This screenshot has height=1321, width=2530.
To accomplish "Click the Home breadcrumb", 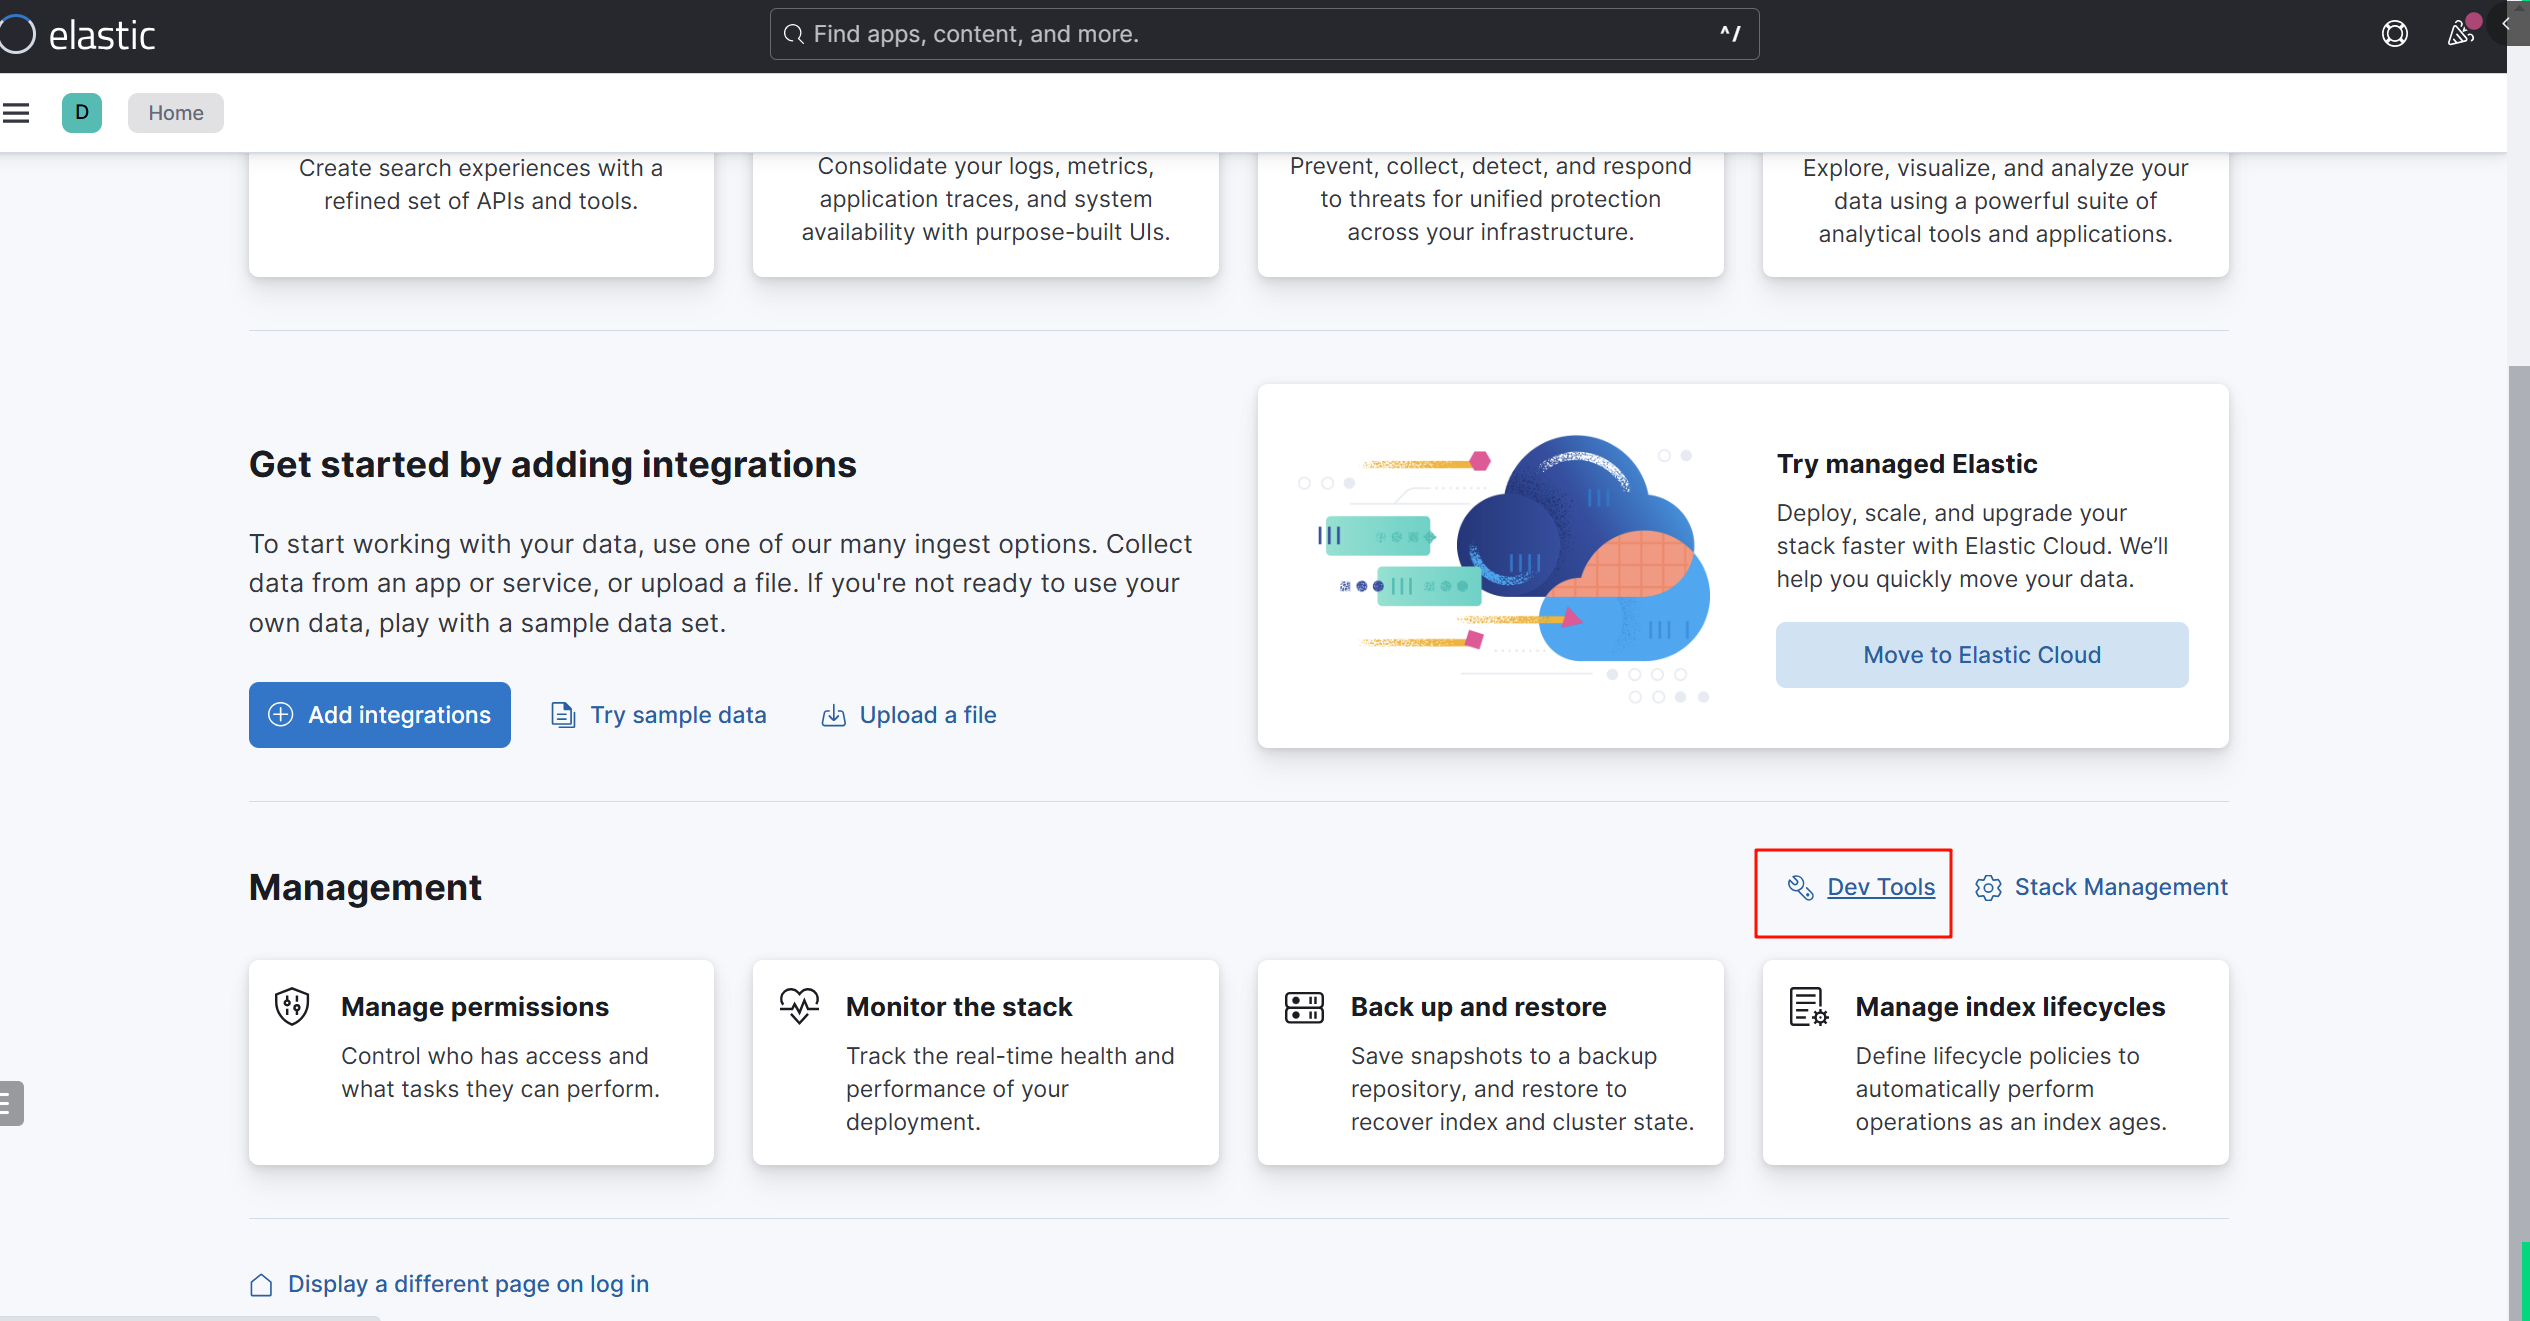I will pos(176,113).
